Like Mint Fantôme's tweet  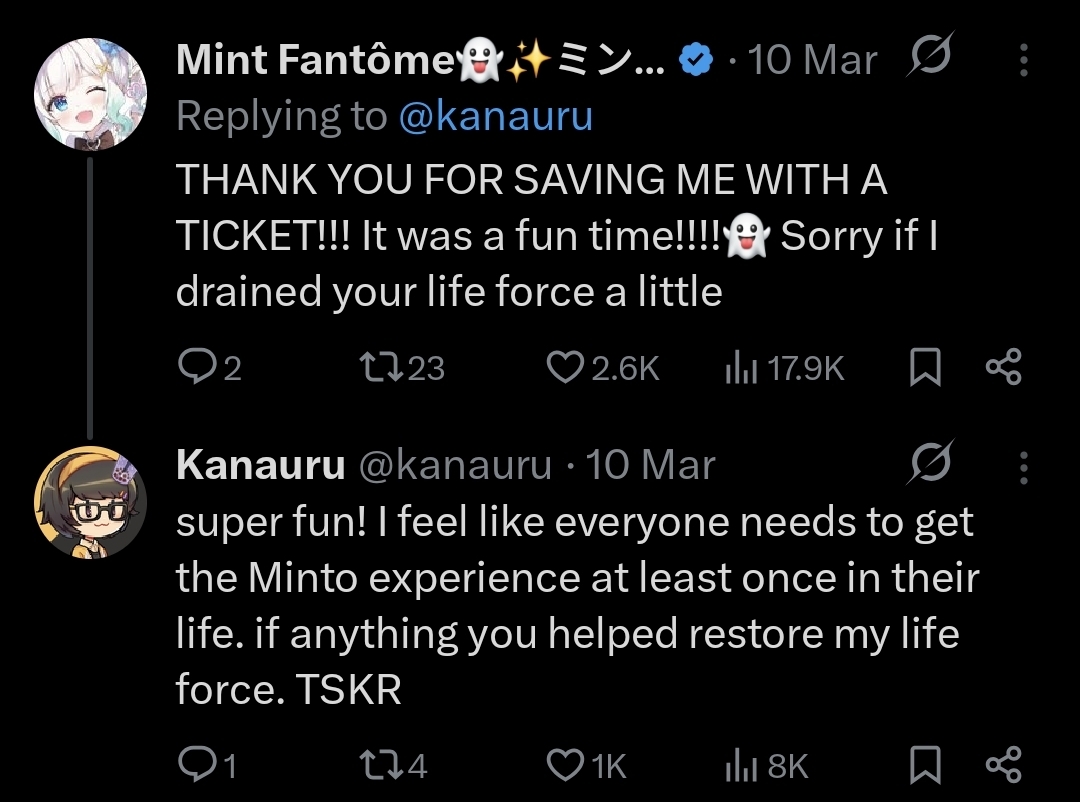pos(565,369)
